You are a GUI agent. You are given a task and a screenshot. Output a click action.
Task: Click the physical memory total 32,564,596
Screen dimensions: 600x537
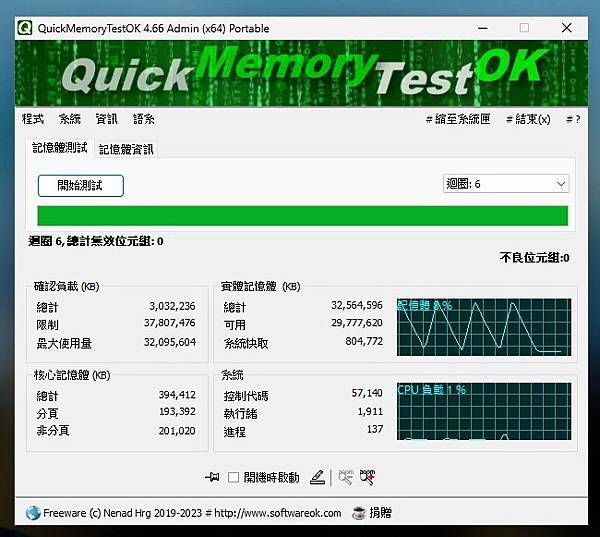pyautogui.click(x=357, y=305)
